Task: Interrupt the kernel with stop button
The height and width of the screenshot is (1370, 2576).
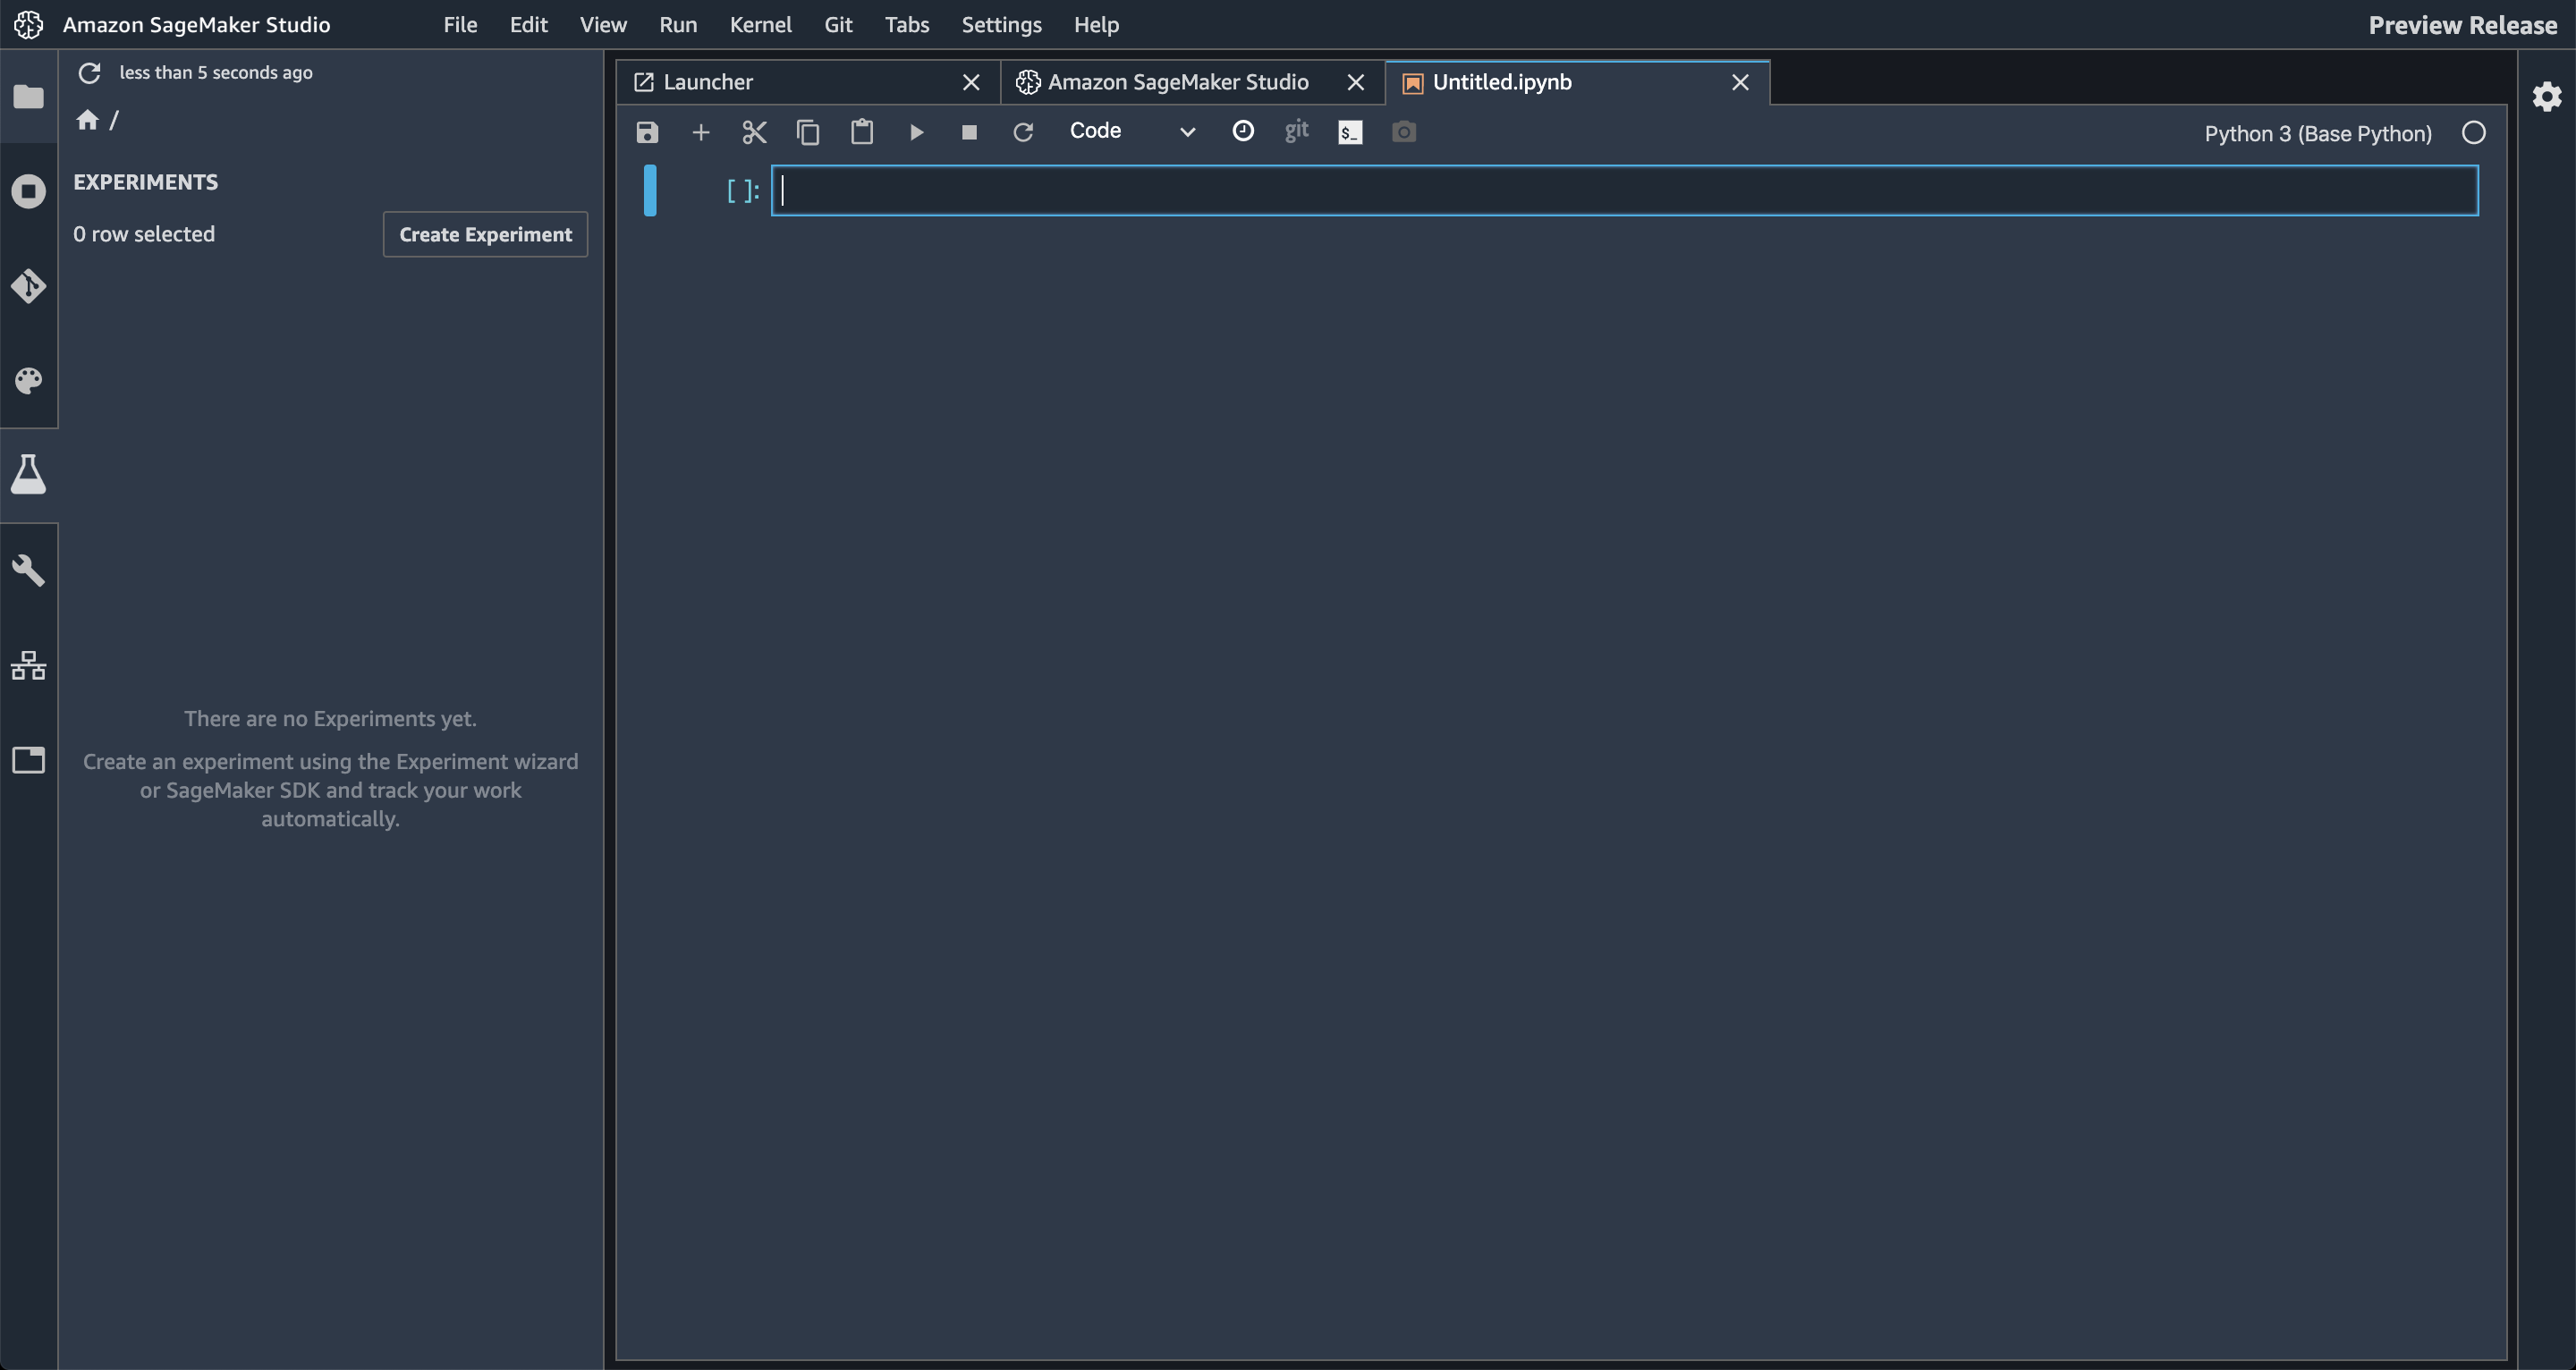Action: 969,132
